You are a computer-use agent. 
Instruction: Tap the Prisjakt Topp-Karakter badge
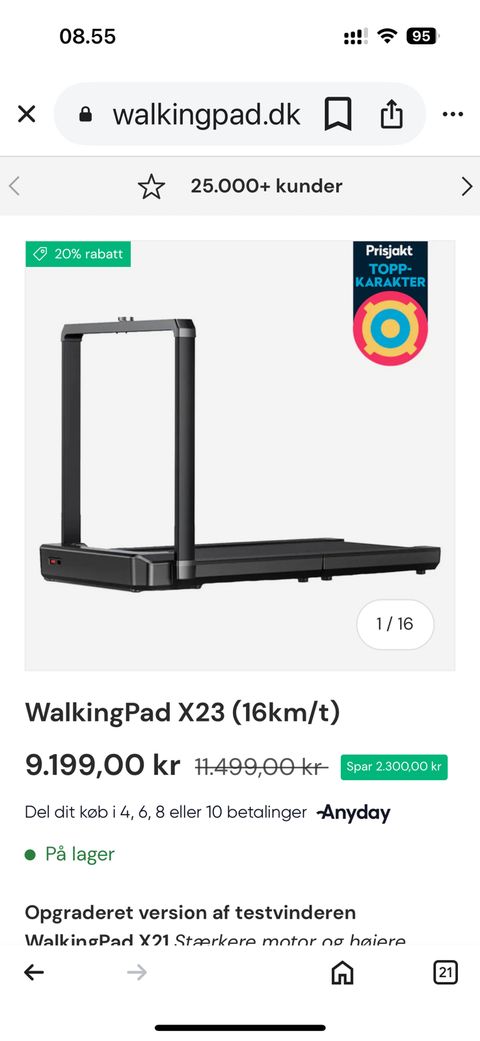click(390, 303)
